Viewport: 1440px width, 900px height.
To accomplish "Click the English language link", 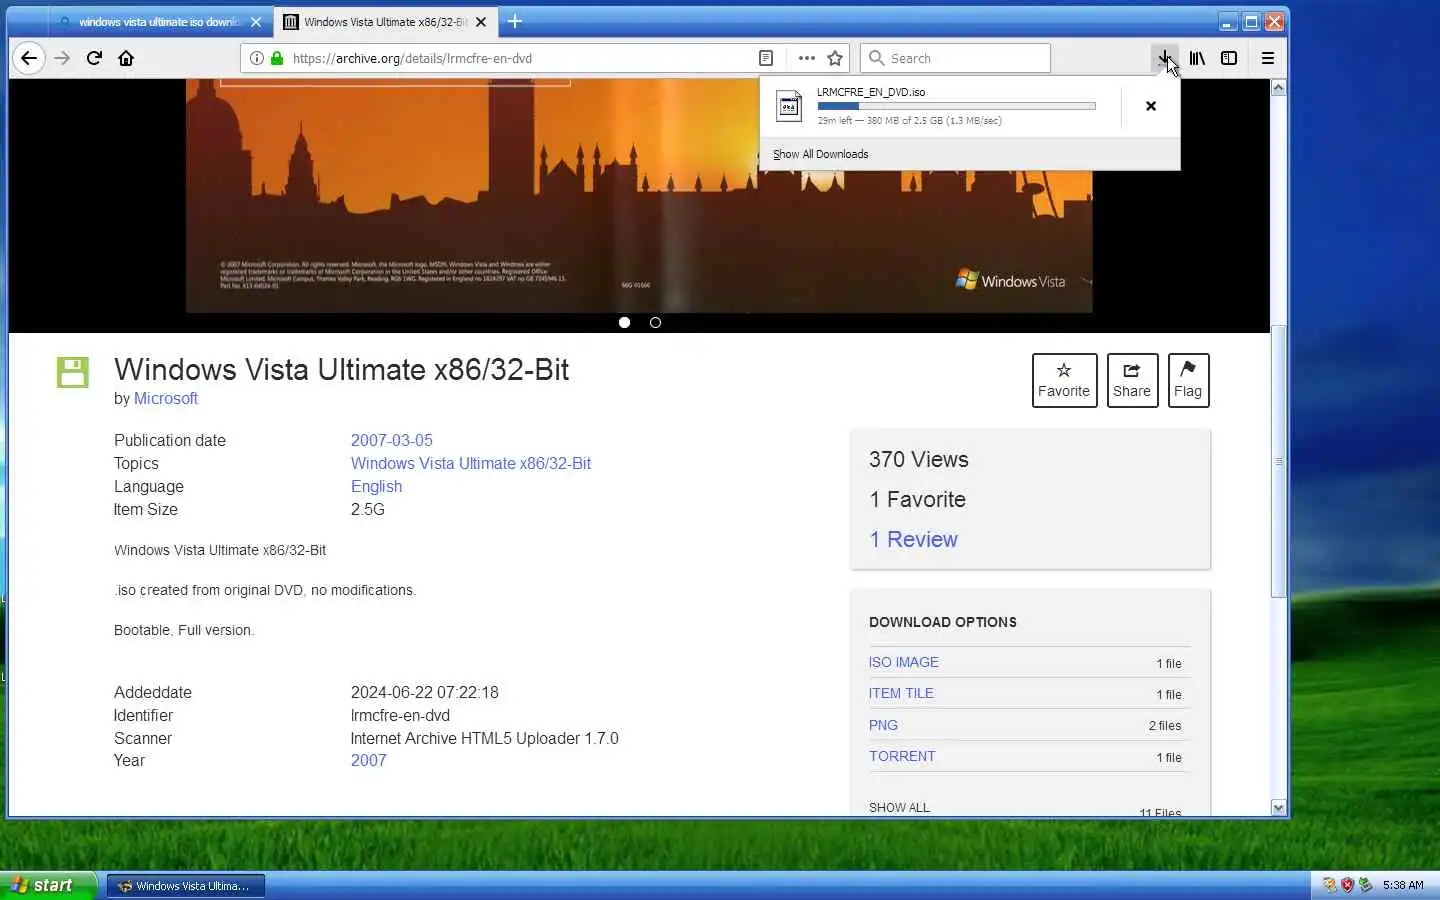I will pyautogui.click(x=376, y=486).
